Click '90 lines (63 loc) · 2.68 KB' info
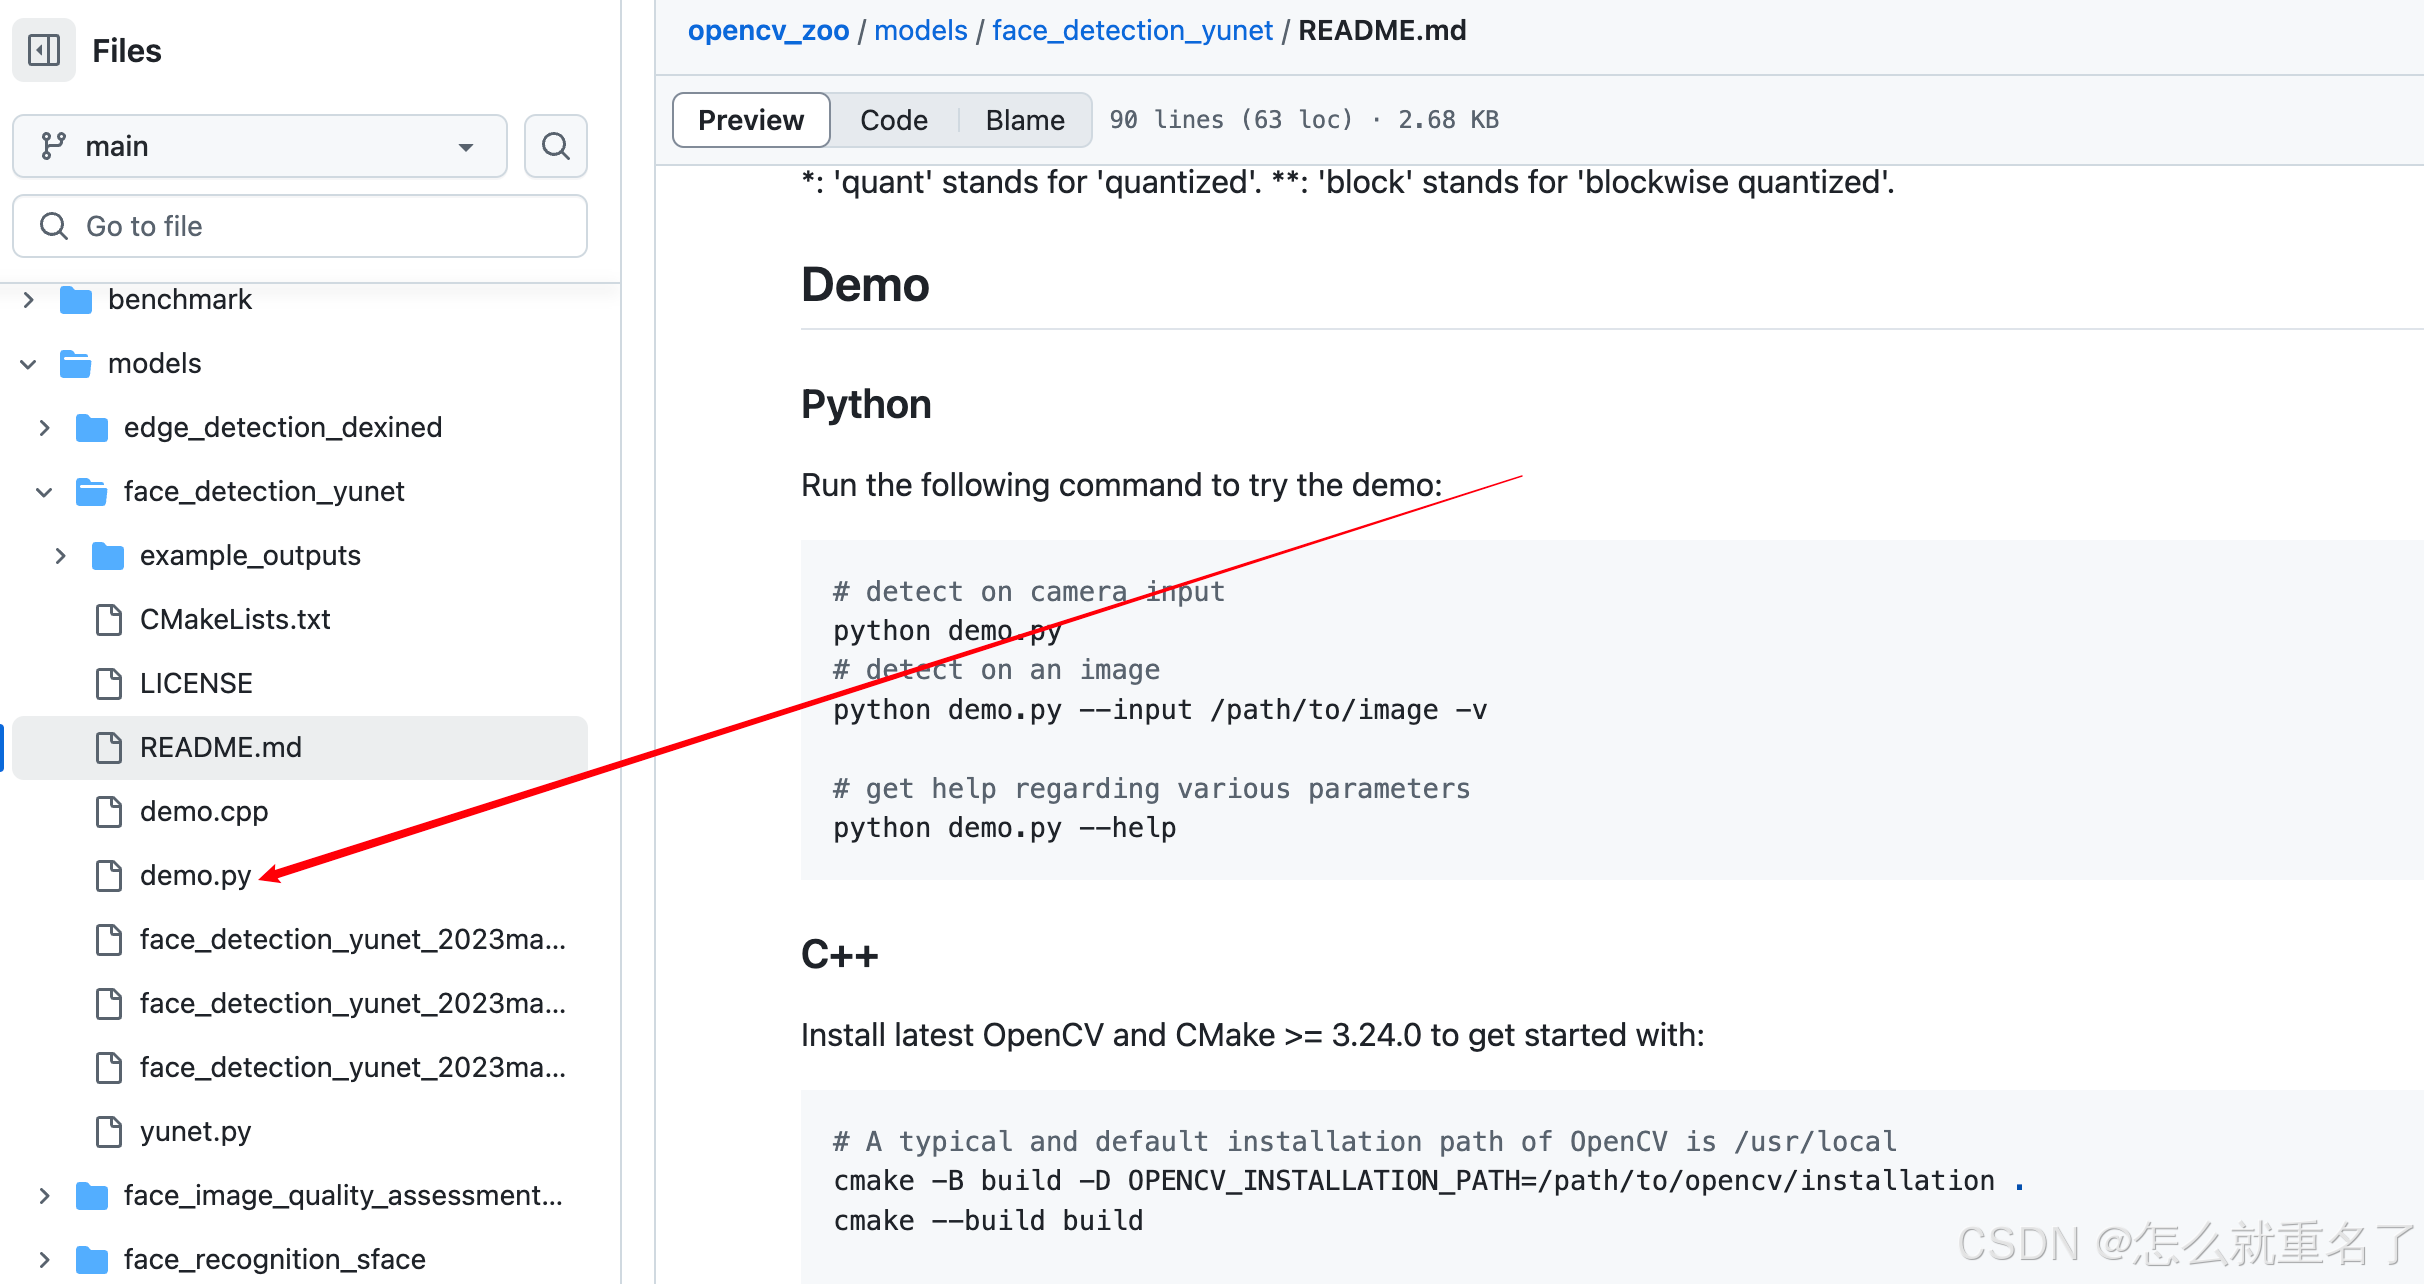Viewport: 2424px width, 1284px height. [1304, 120]
